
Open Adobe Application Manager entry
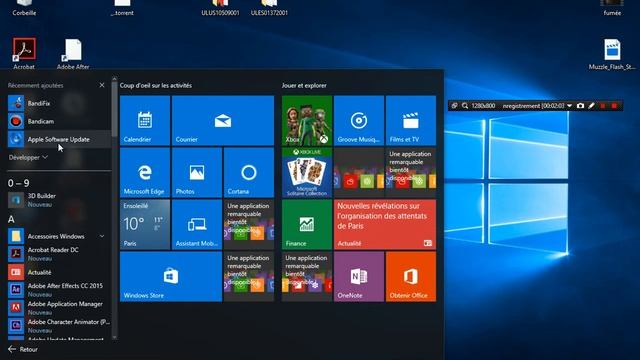[59, 308]
